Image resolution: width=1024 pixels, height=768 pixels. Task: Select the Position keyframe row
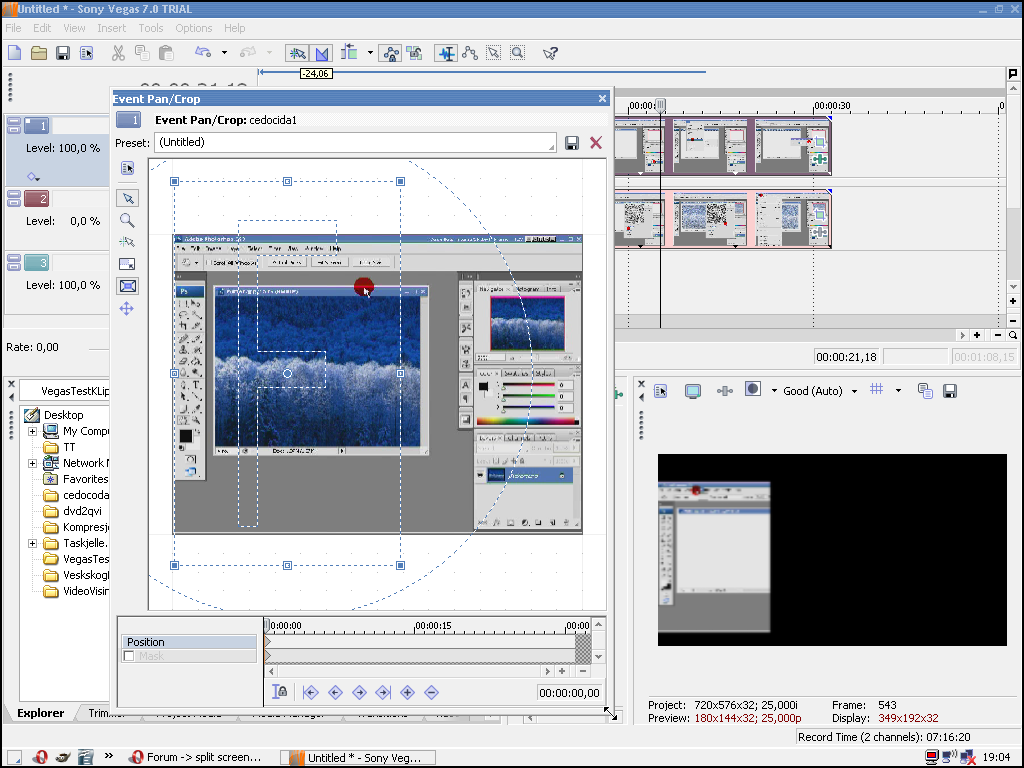click(x=189, y=642)
